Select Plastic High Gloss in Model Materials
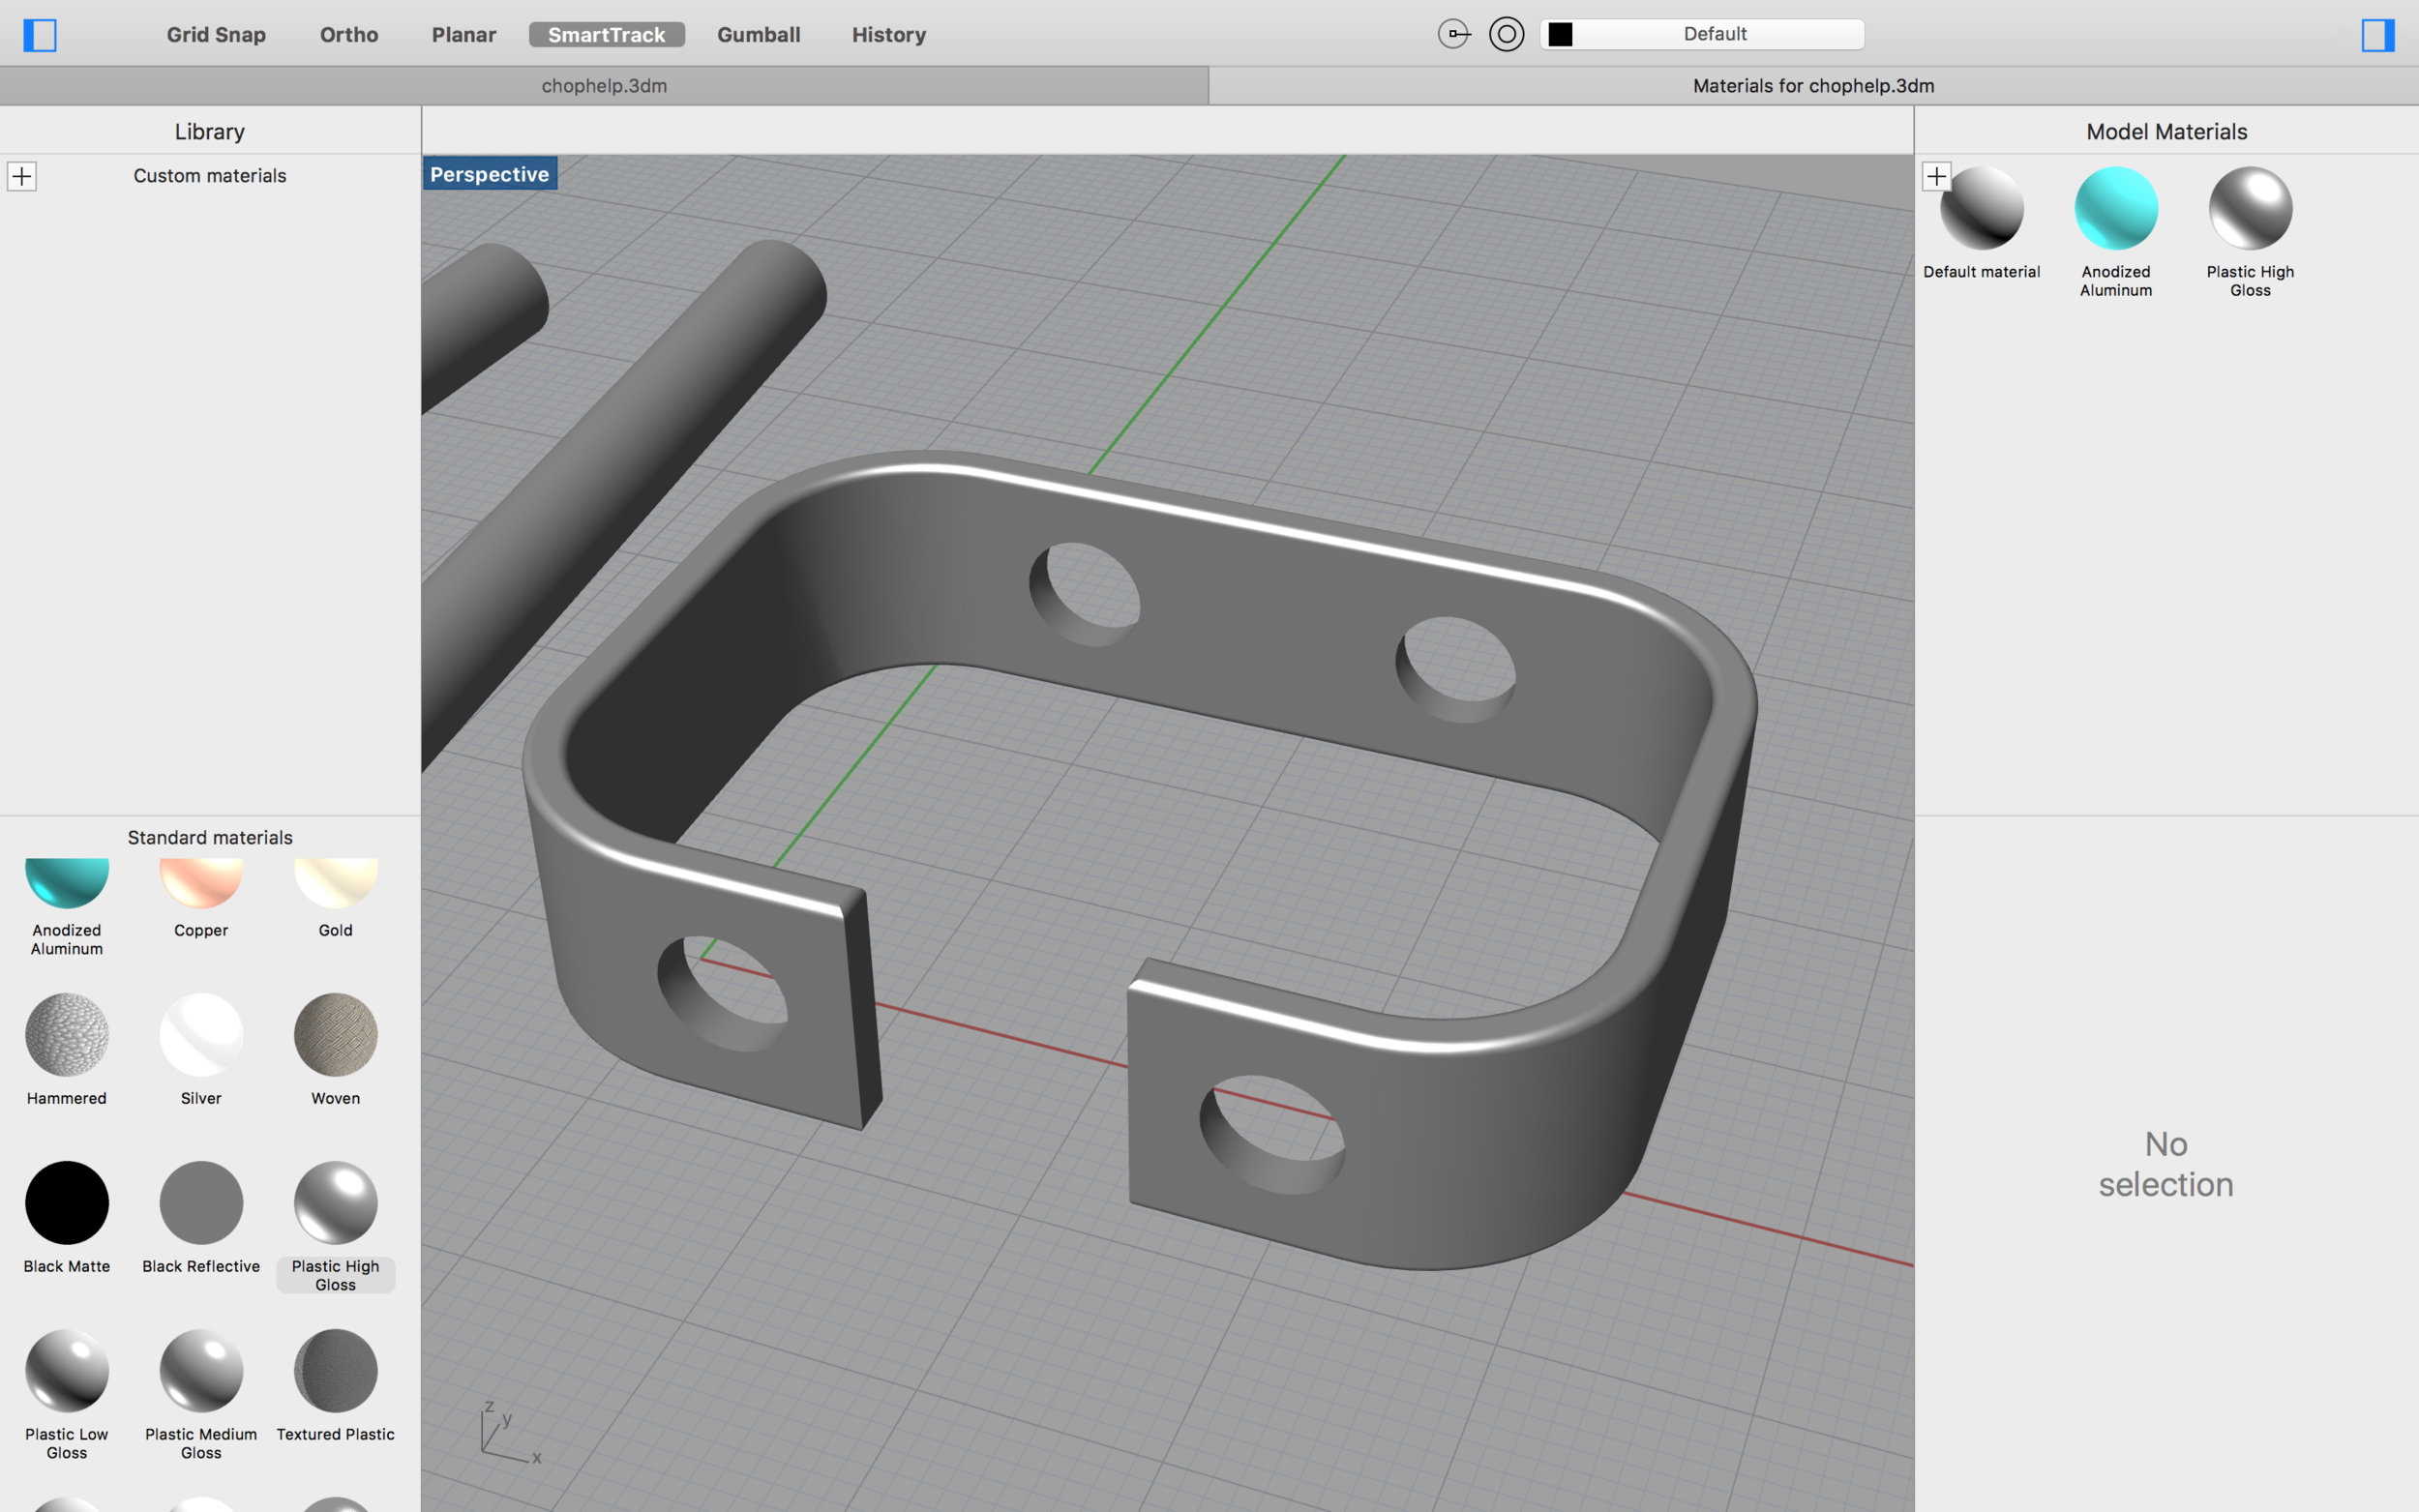Image resolution: width=2419 pixels, height=1512 pixels. click(x=2250, y=208)
